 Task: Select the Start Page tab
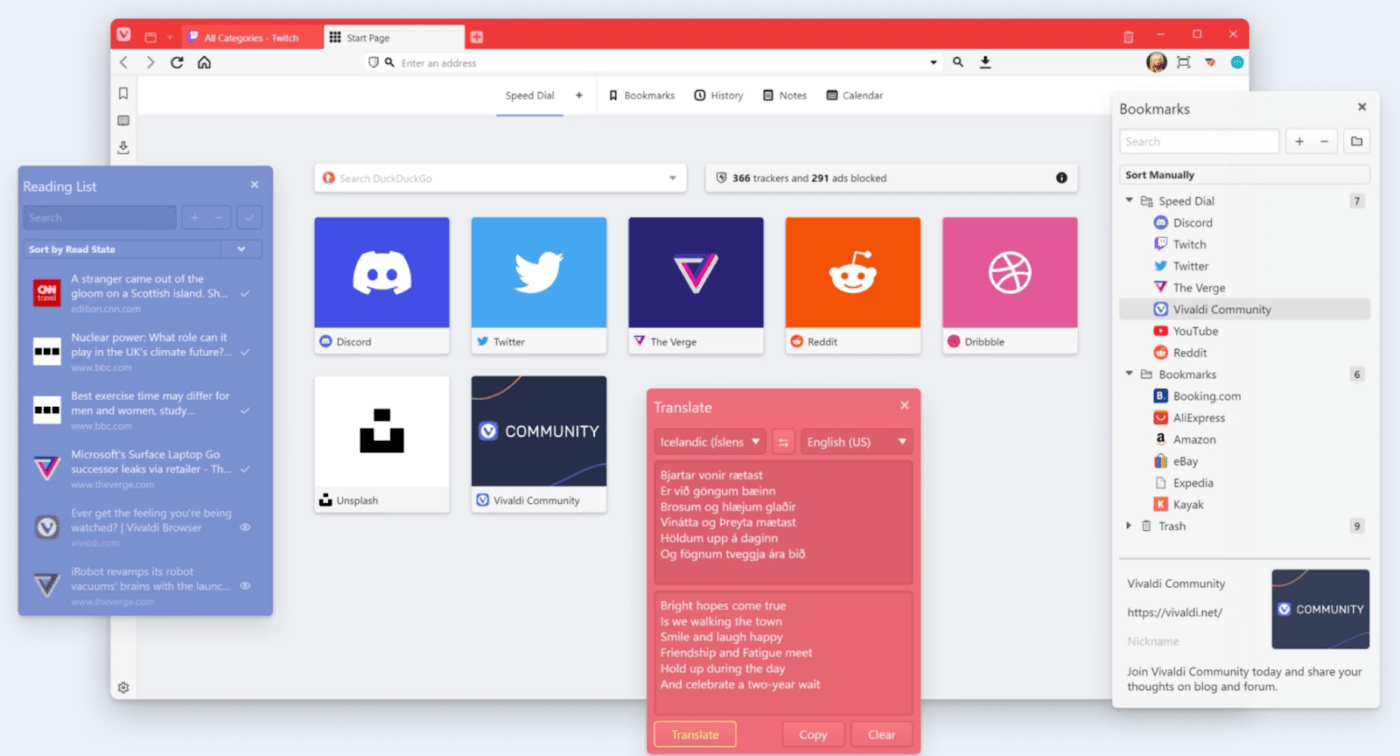(x=394, y=37)
